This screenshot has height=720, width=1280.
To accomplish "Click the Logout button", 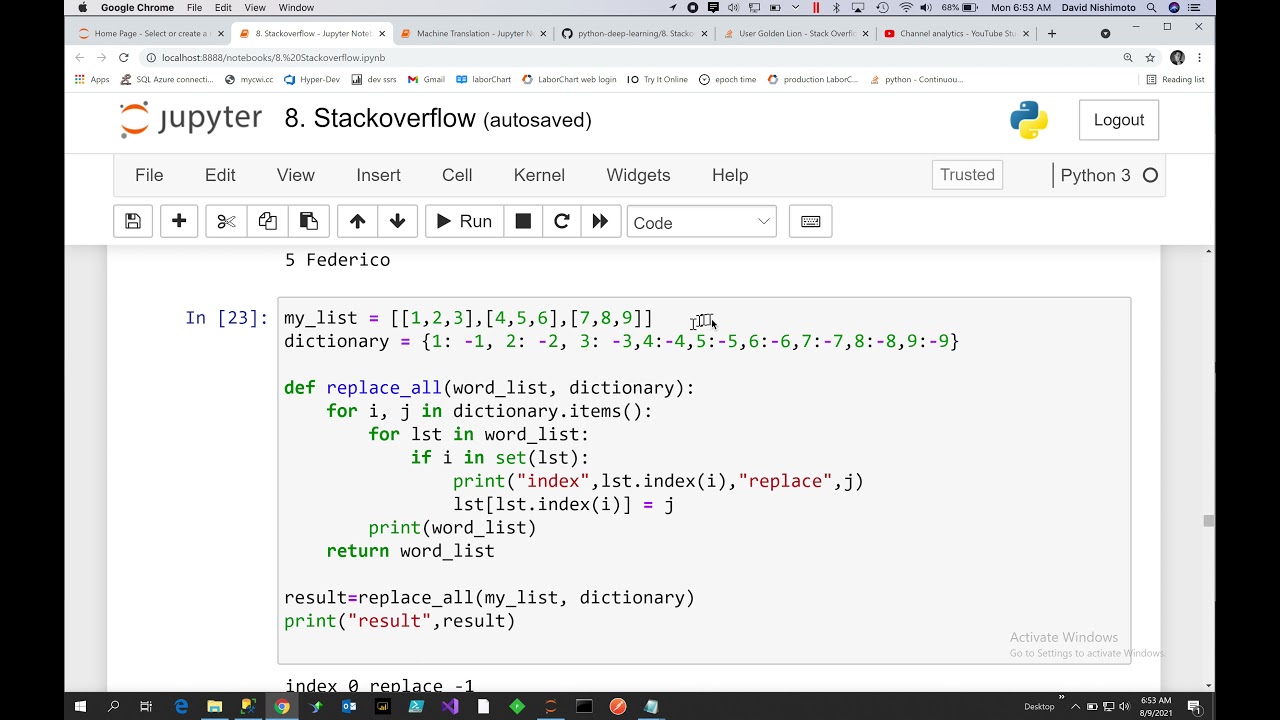I will tap(1119, 120).
